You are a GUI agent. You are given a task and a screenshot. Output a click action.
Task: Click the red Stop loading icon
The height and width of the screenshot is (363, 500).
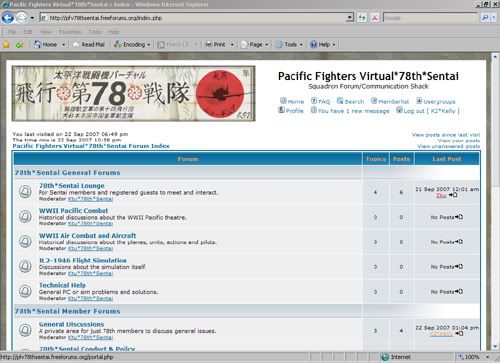[374, 18]
